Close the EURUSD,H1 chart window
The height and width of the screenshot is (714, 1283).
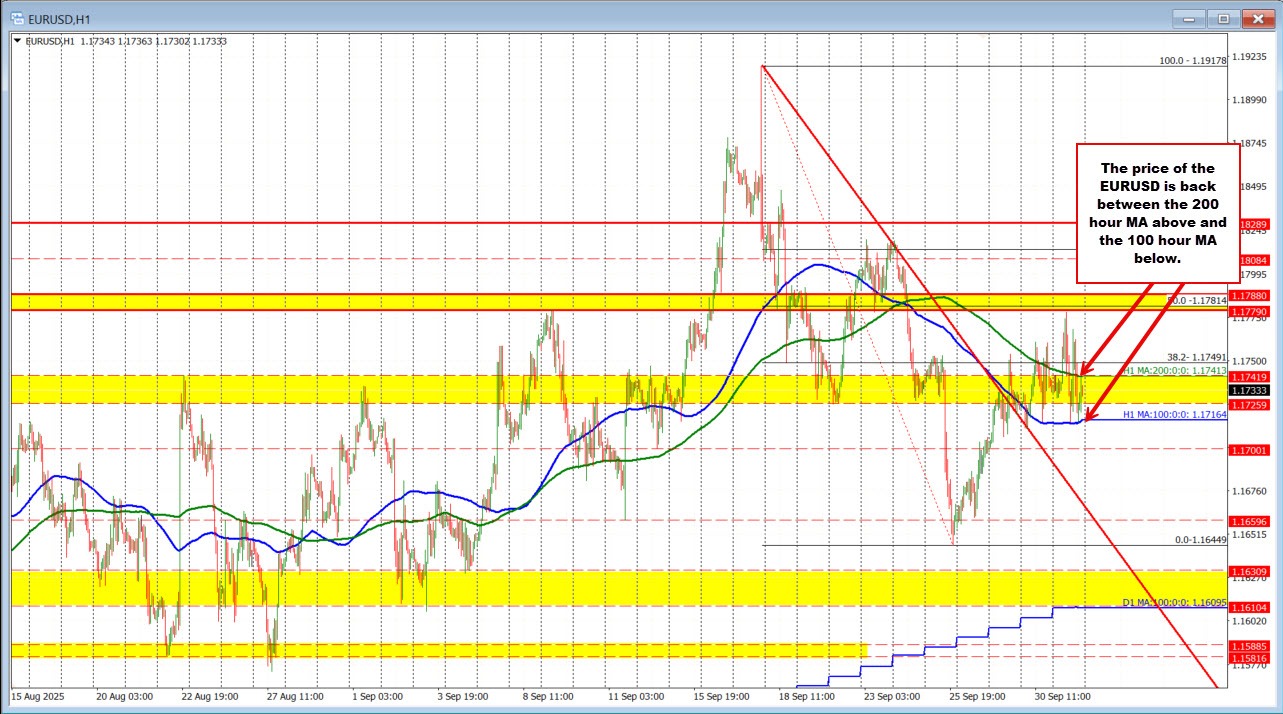point(1255,18)
